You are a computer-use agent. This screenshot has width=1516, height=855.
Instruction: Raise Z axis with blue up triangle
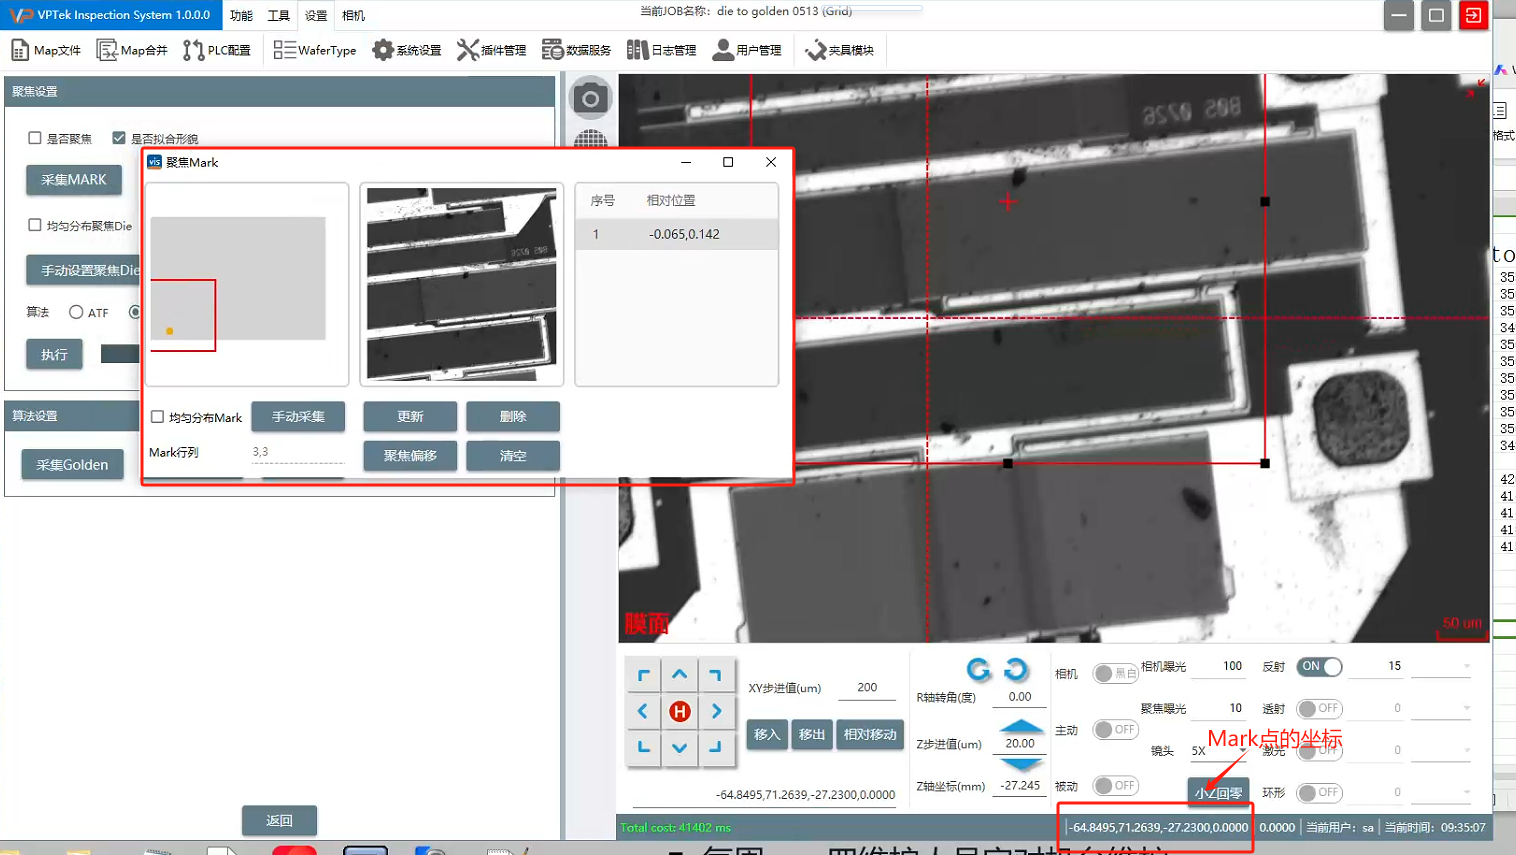(x=1021, y=726)
